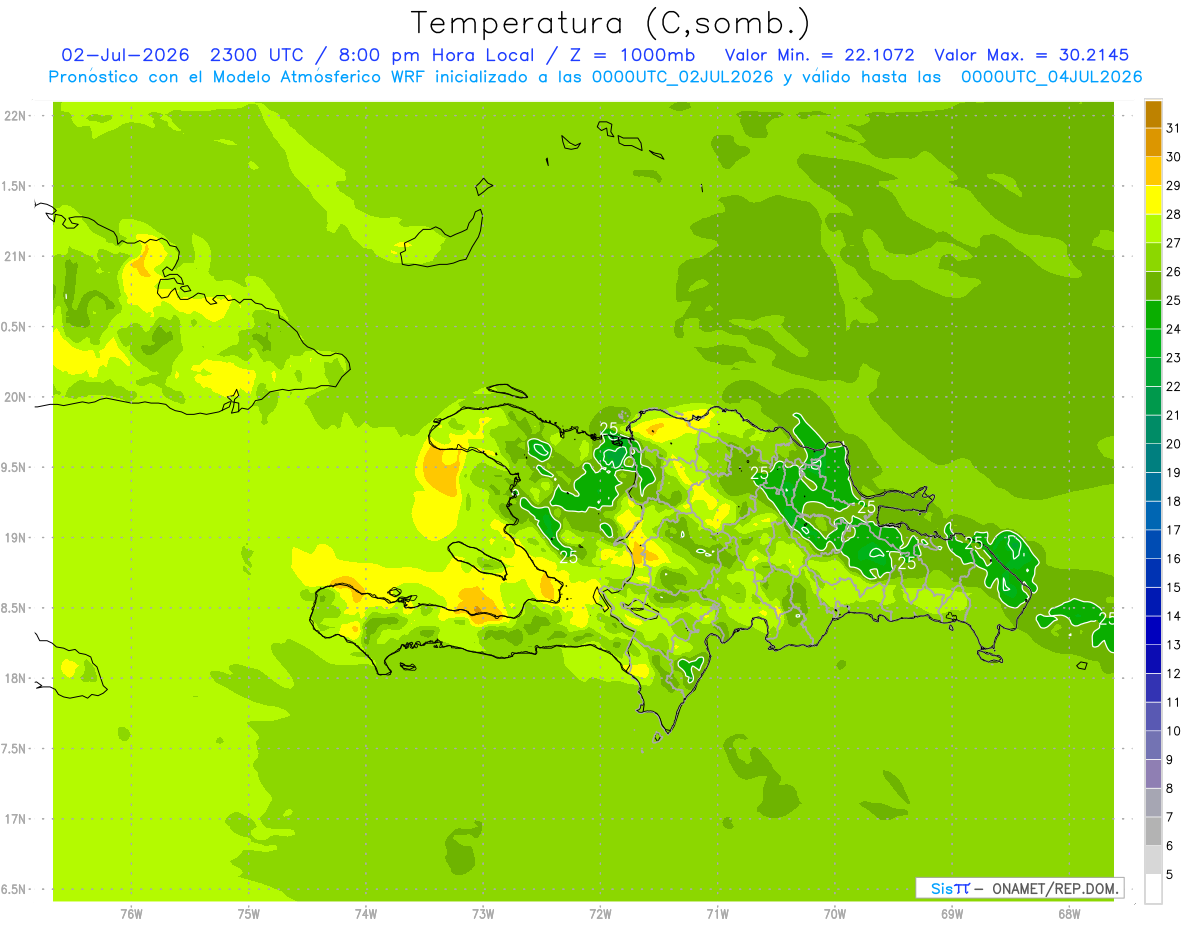Click the '20N' latitude label

tap(16, 397)
